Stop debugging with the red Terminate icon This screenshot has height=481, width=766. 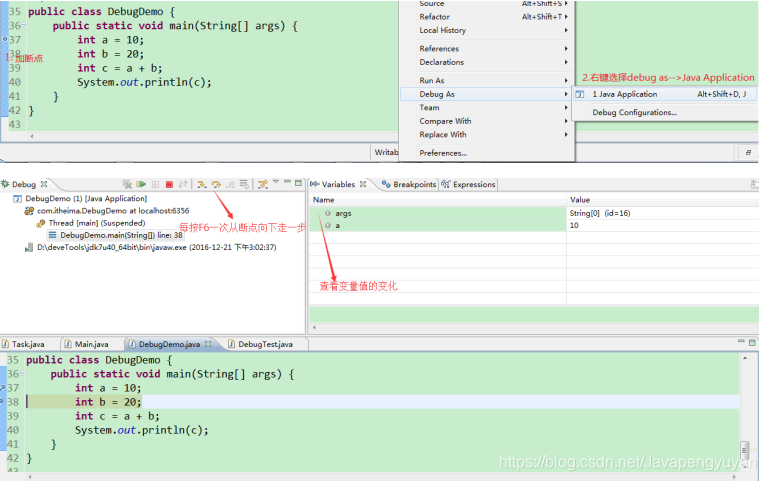[169, 184]
